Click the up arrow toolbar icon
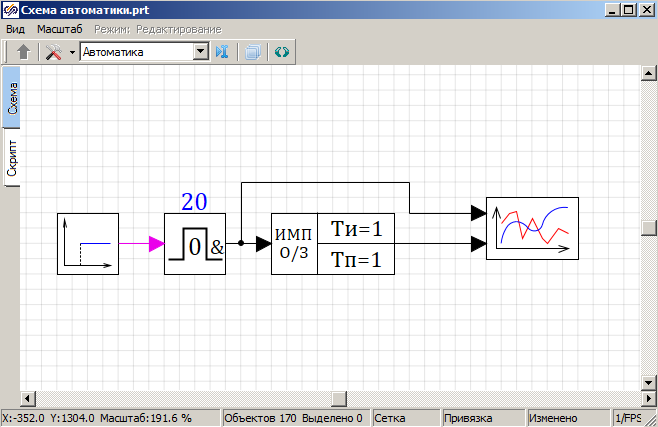Viewport: 658px width, 427px height. point(23,52)
